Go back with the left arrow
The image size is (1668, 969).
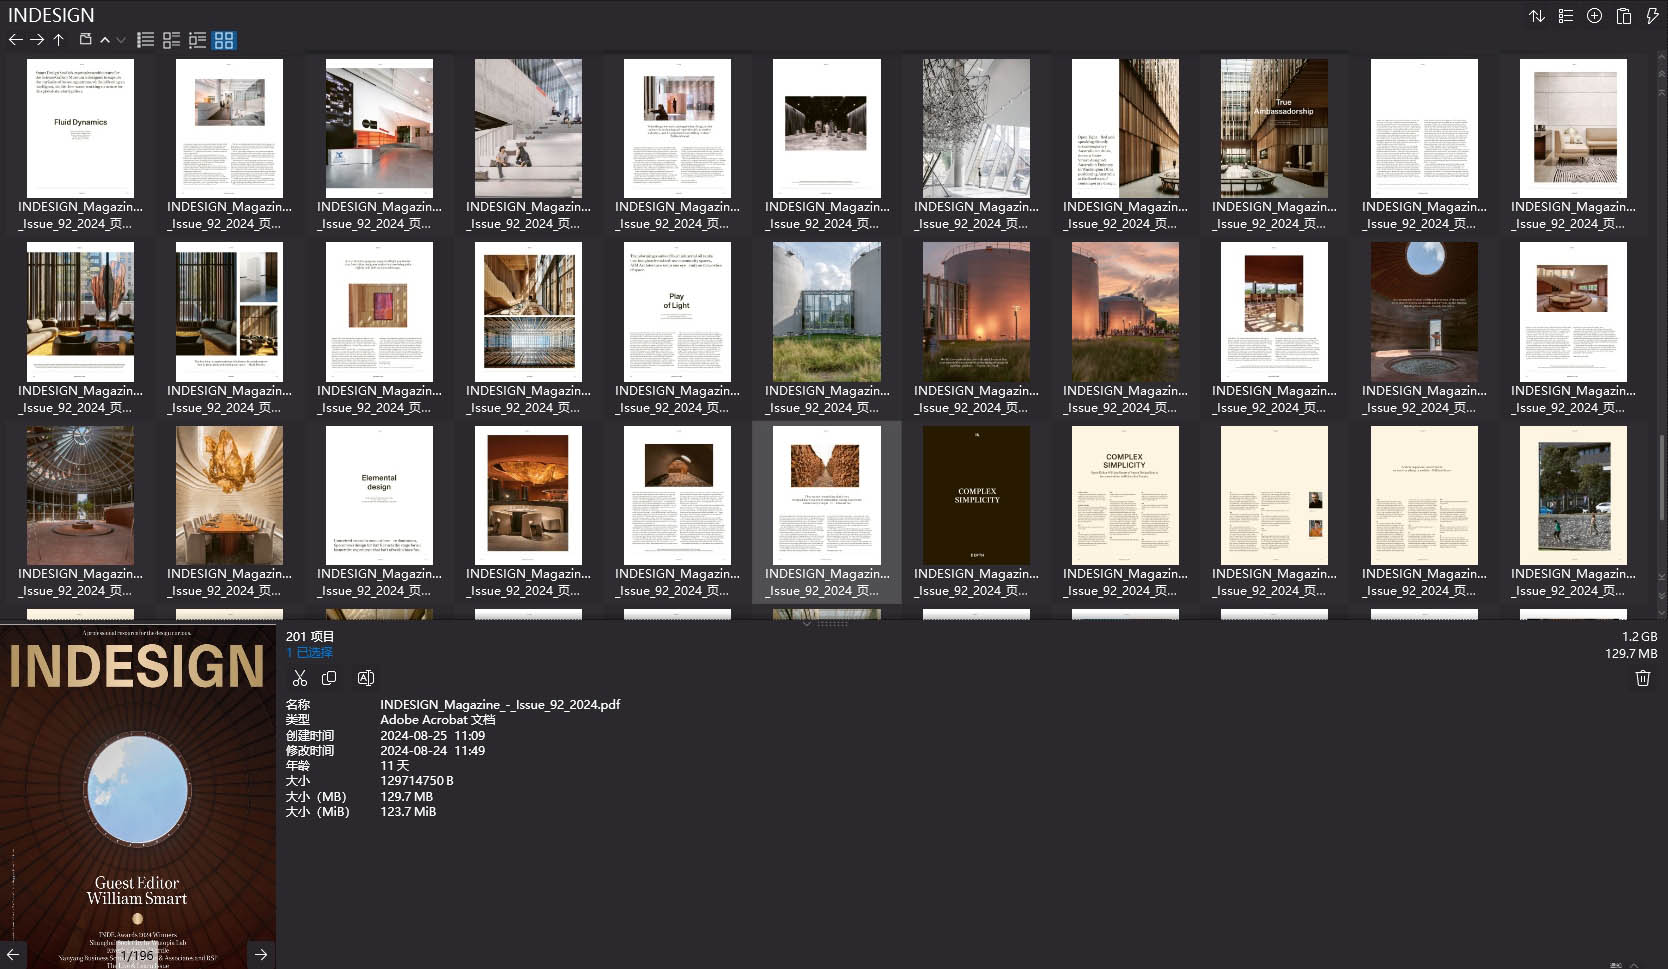tap(15, 40)
